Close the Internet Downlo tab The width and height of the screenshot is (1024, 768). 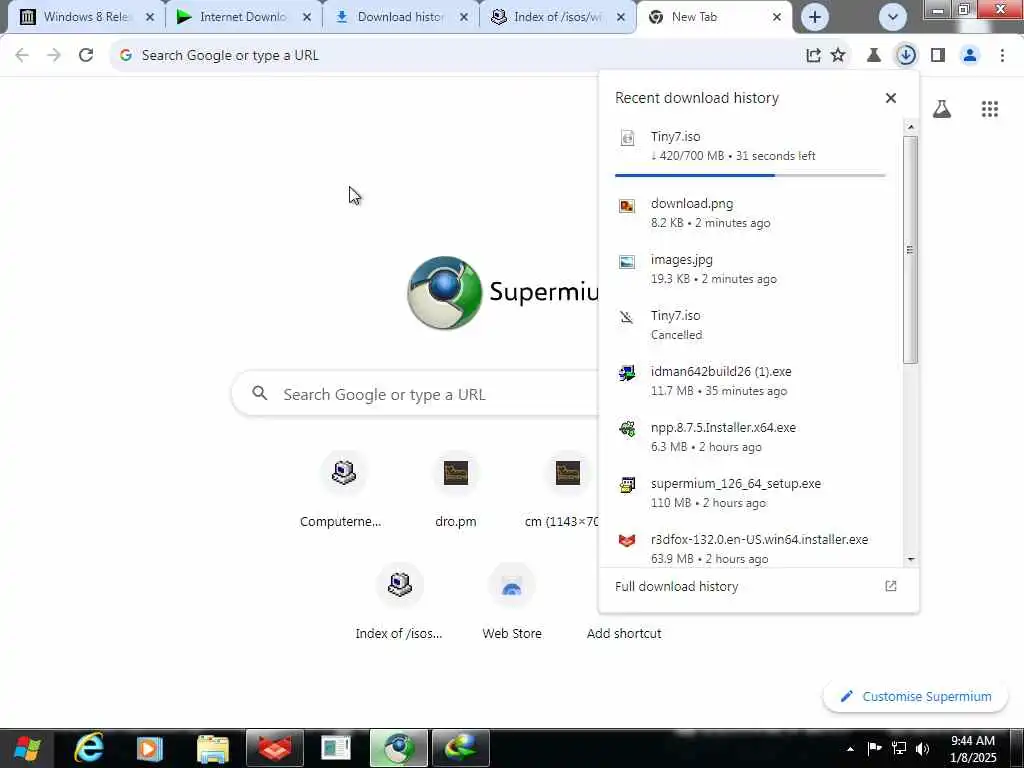tap(307, 17)
